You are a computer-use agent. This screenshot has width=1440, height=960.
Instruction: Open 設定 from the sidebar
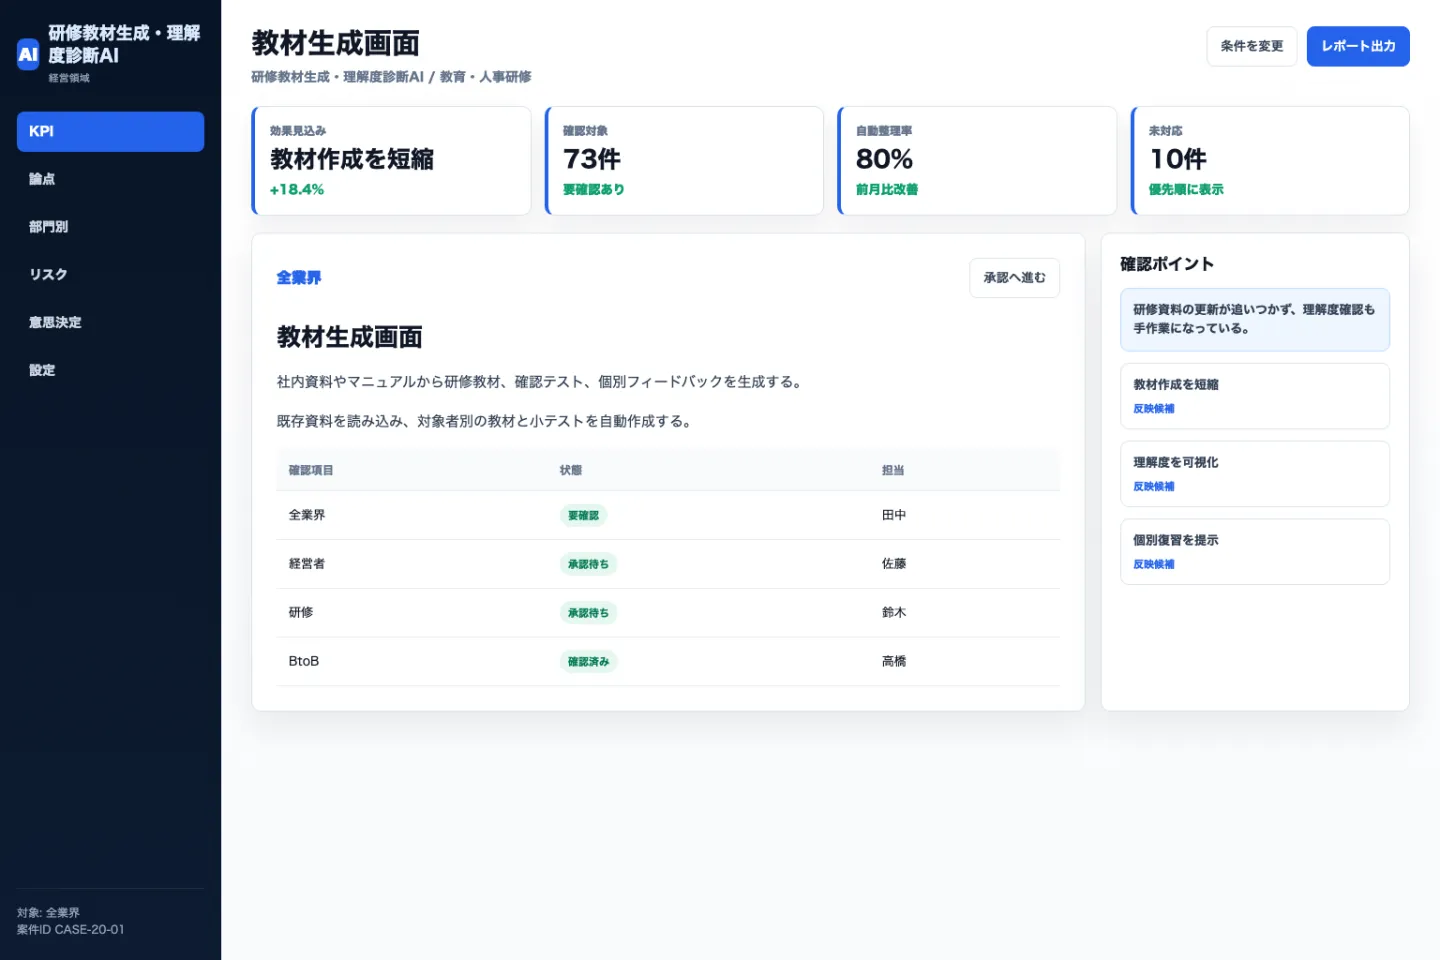110,370
